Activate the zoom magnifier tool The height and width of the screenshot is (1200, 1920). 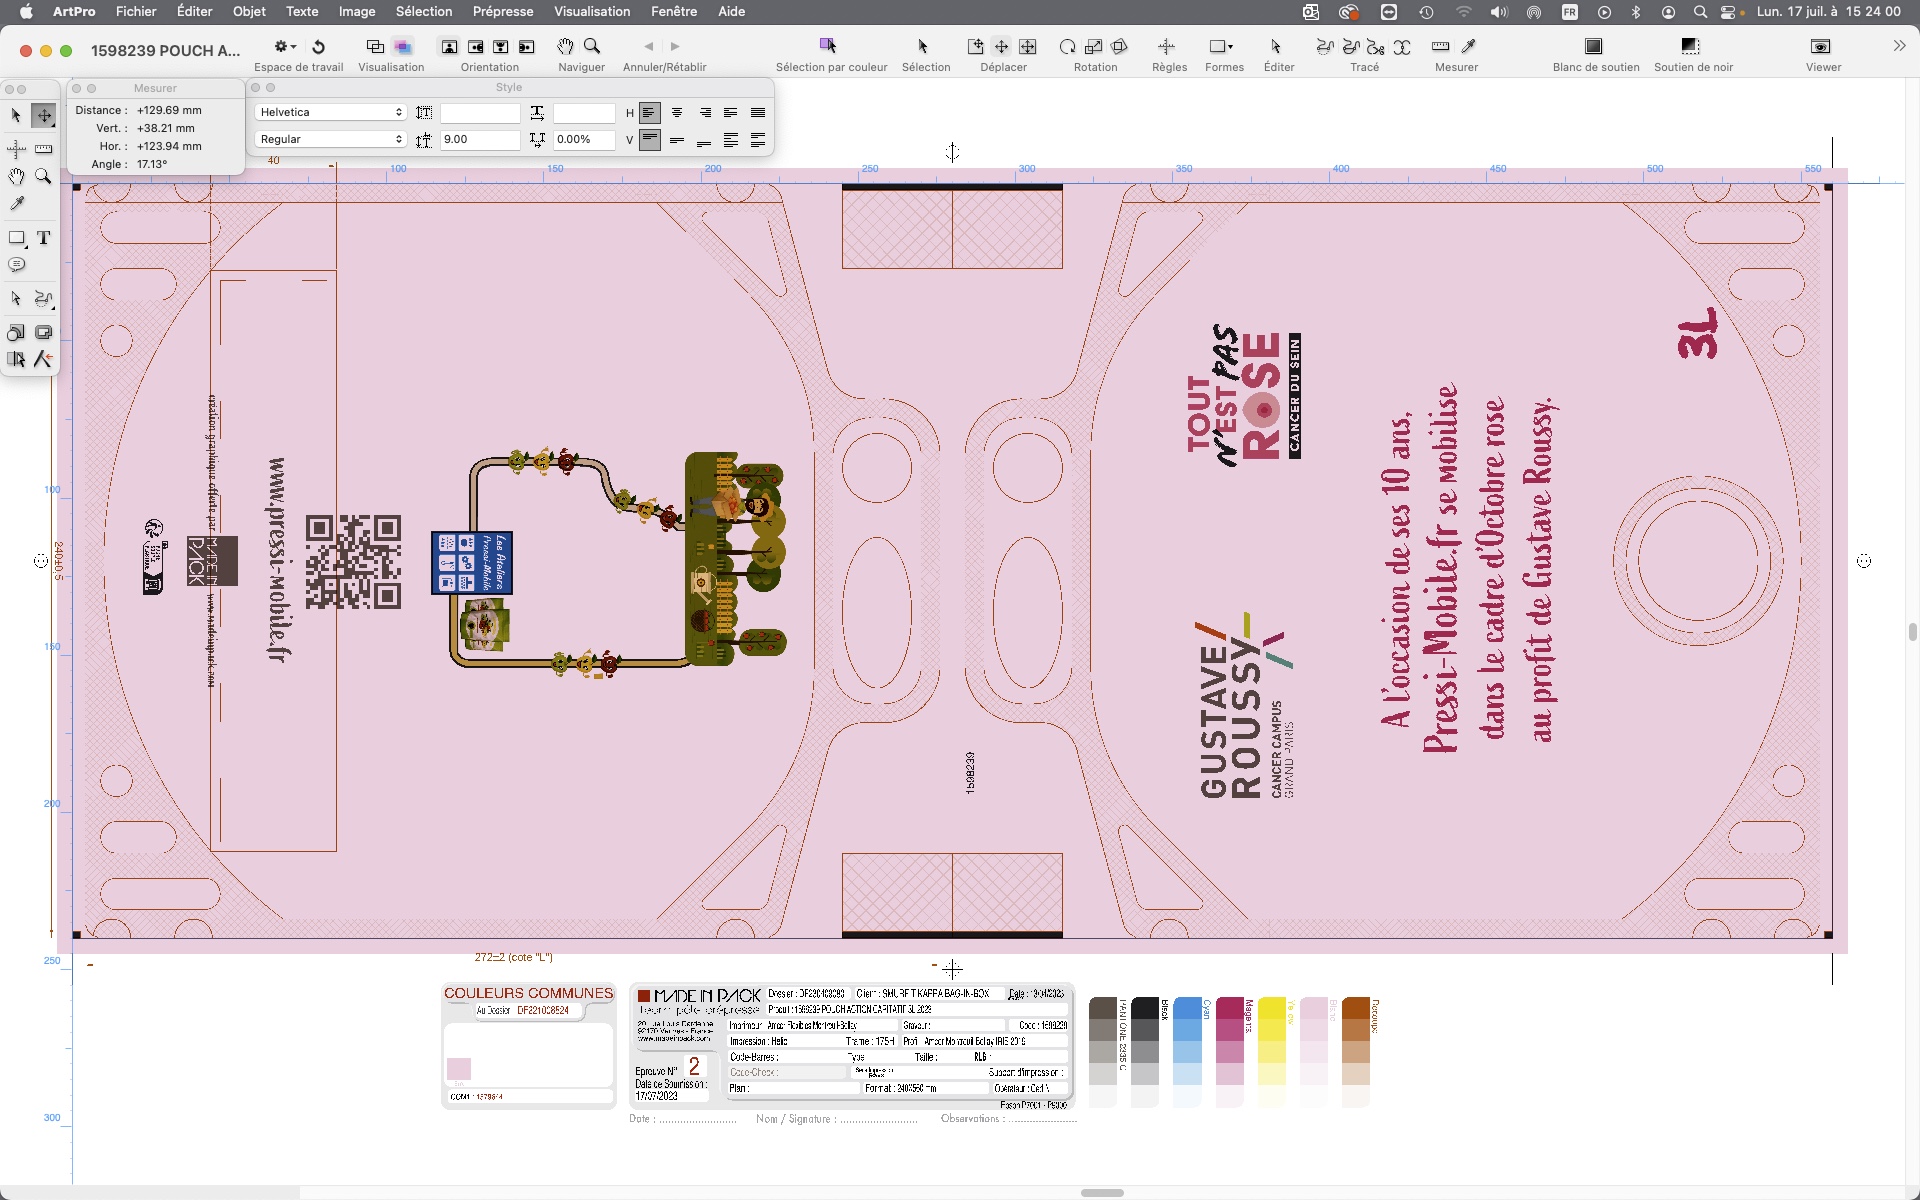[43, 177]
